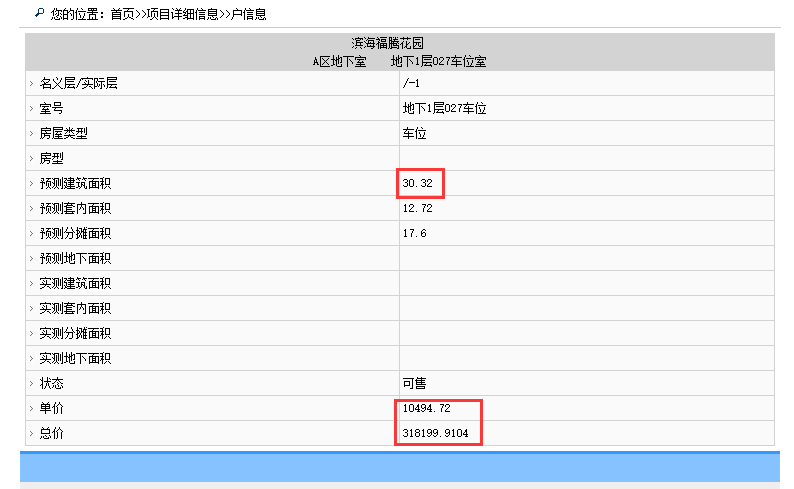
Task: Click the 10494.72 unit price value
Action: pos(426,408)
